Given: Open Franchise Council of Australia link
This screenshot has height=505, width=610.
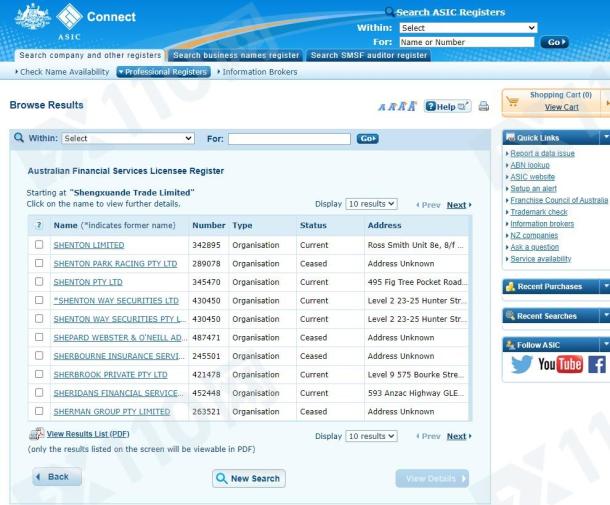Looking at the screenshot, I should (559, 200).
